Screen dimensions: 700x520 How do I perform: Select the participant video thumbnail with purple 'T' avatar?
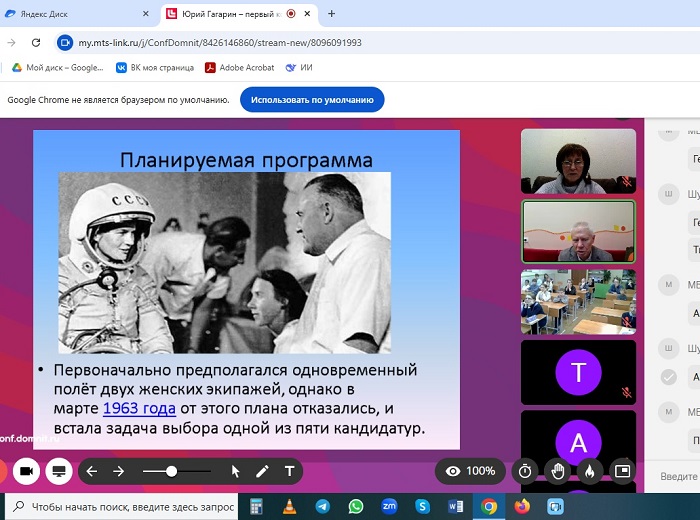[x=578, y=373]
